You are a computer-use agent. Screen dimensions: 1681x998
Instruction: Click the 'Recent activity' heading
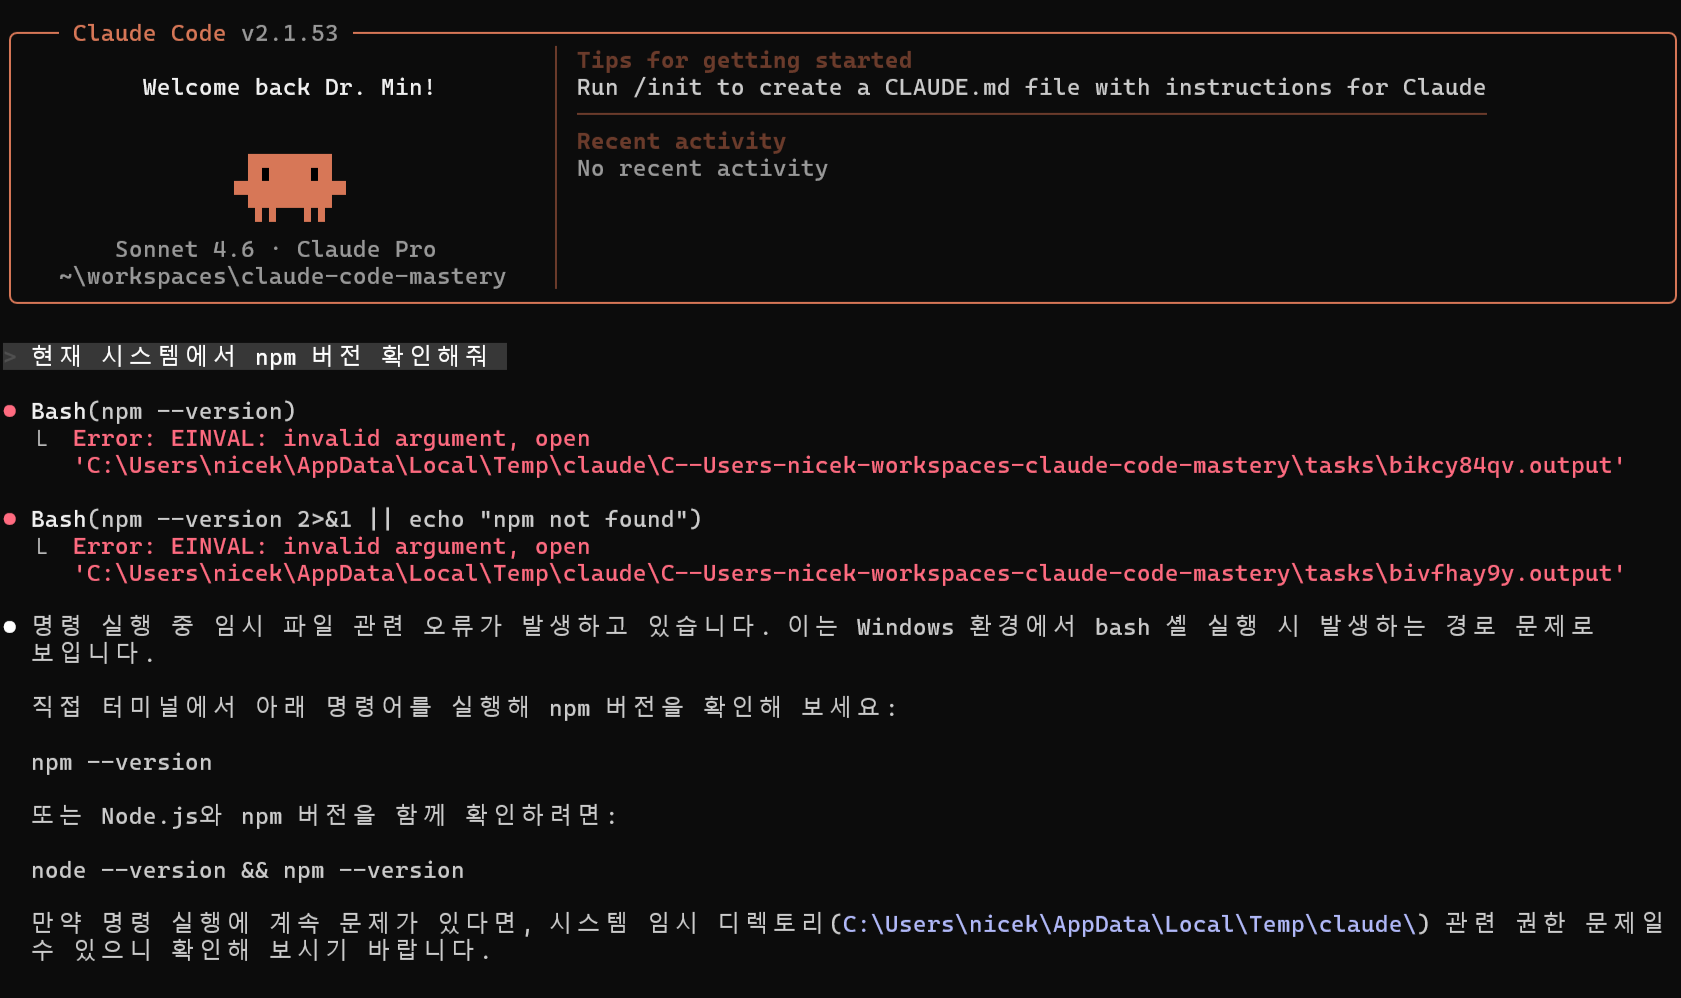pos(681,141)
